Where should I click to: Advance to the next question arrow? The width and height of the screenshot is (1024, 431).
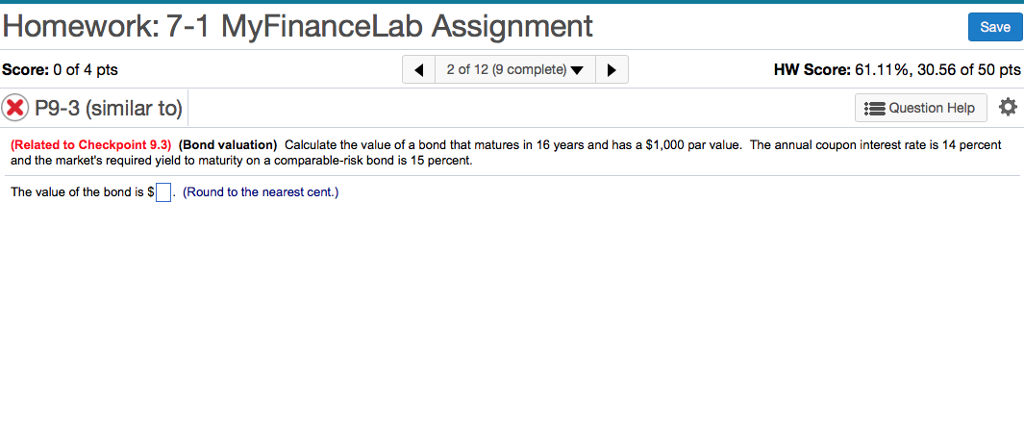(611, 70)
